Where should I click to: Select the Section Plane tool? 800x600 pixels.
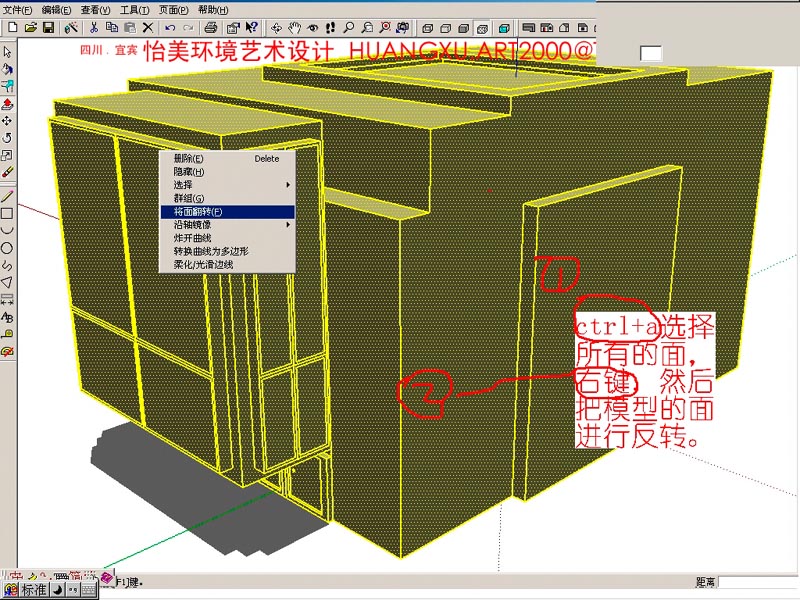click(x=7, y=352)
